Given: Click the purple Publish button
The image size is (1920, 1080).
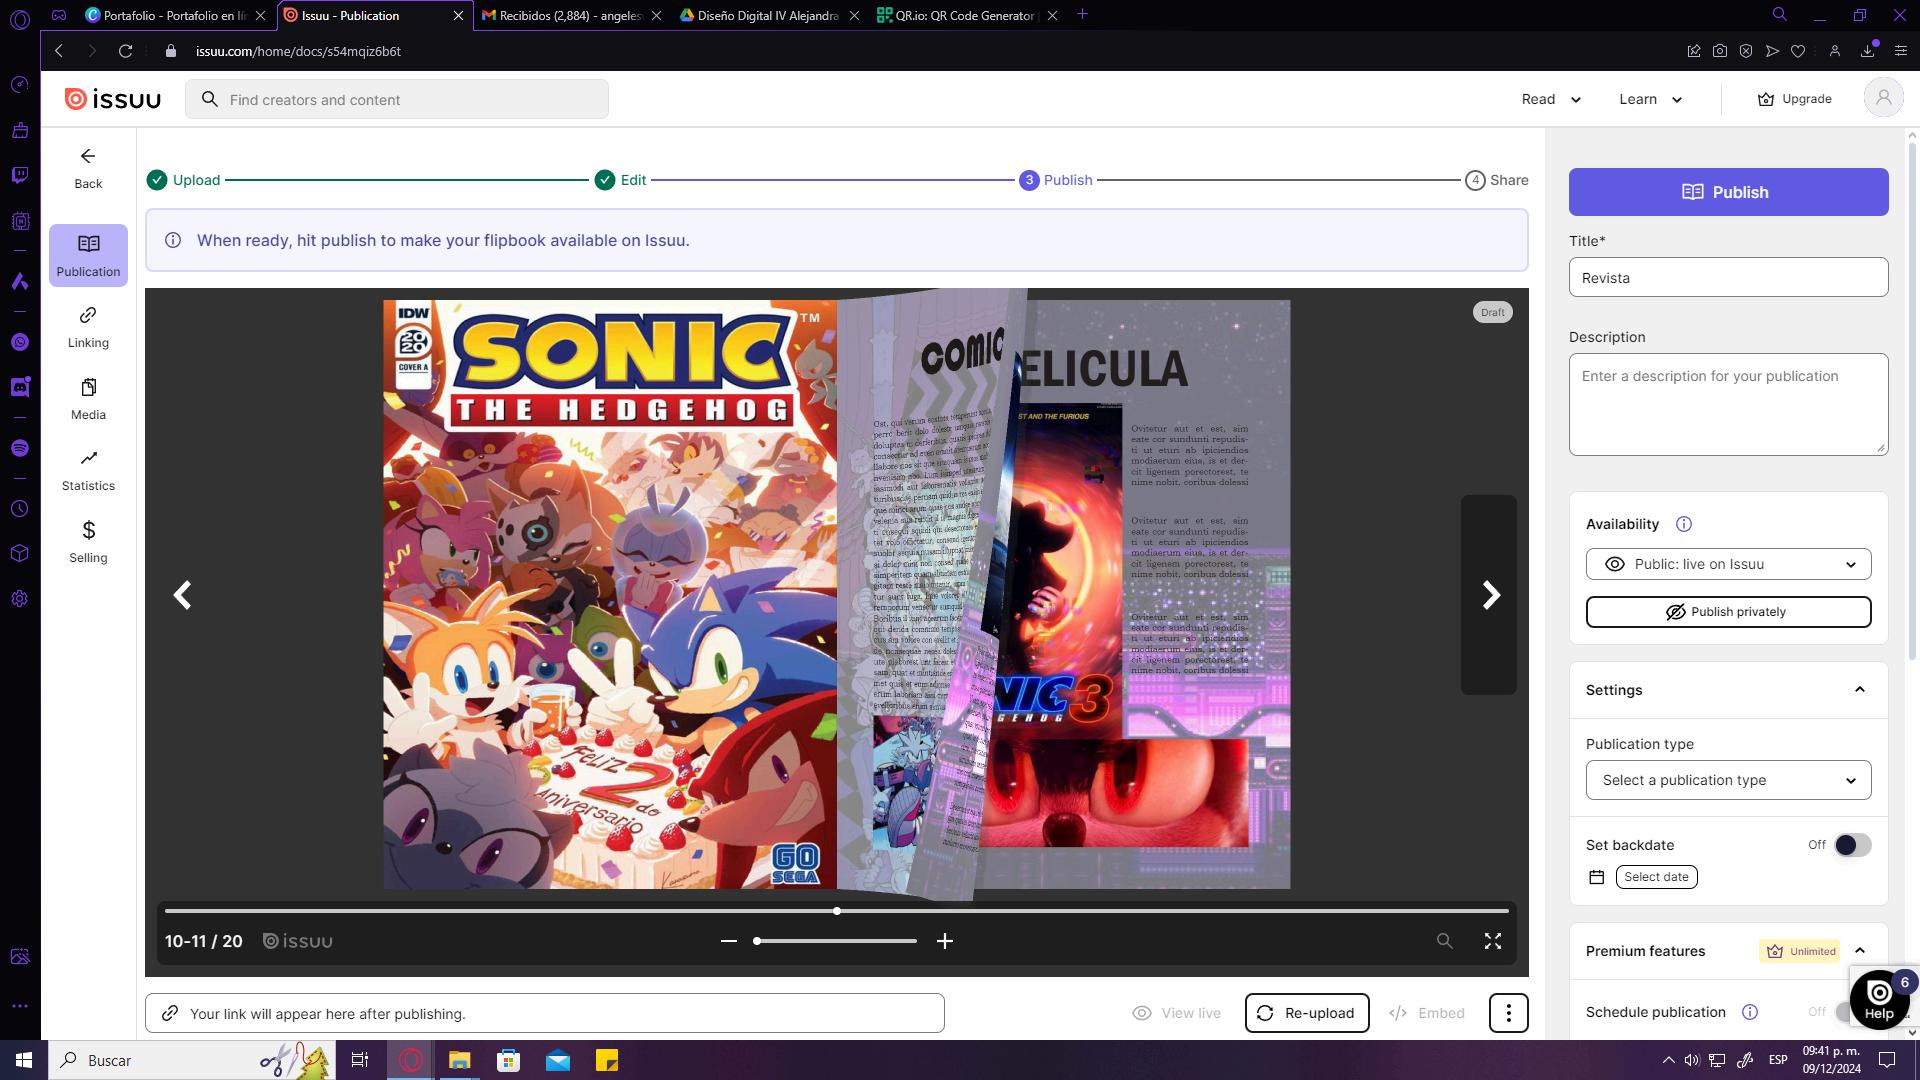Looking at the screenshot, I should [x=1727, y=192].
